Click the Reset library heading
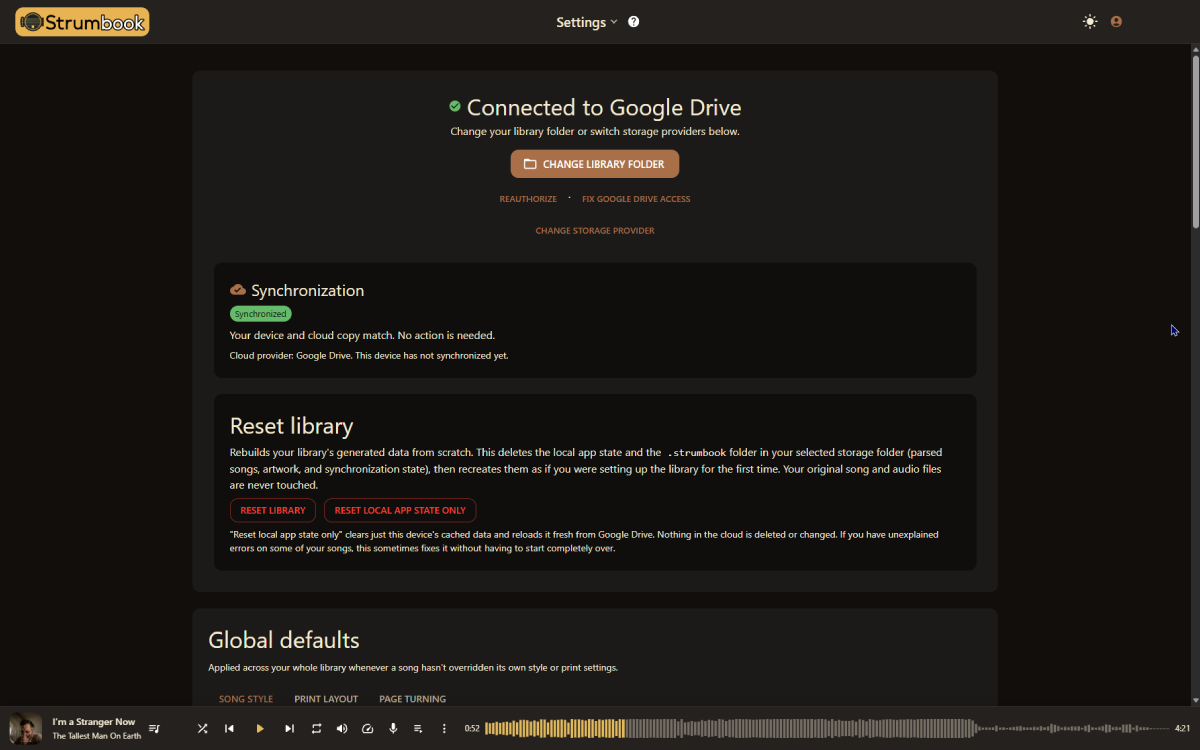This screenshot has height=750, width=1200. coord(292,426)
